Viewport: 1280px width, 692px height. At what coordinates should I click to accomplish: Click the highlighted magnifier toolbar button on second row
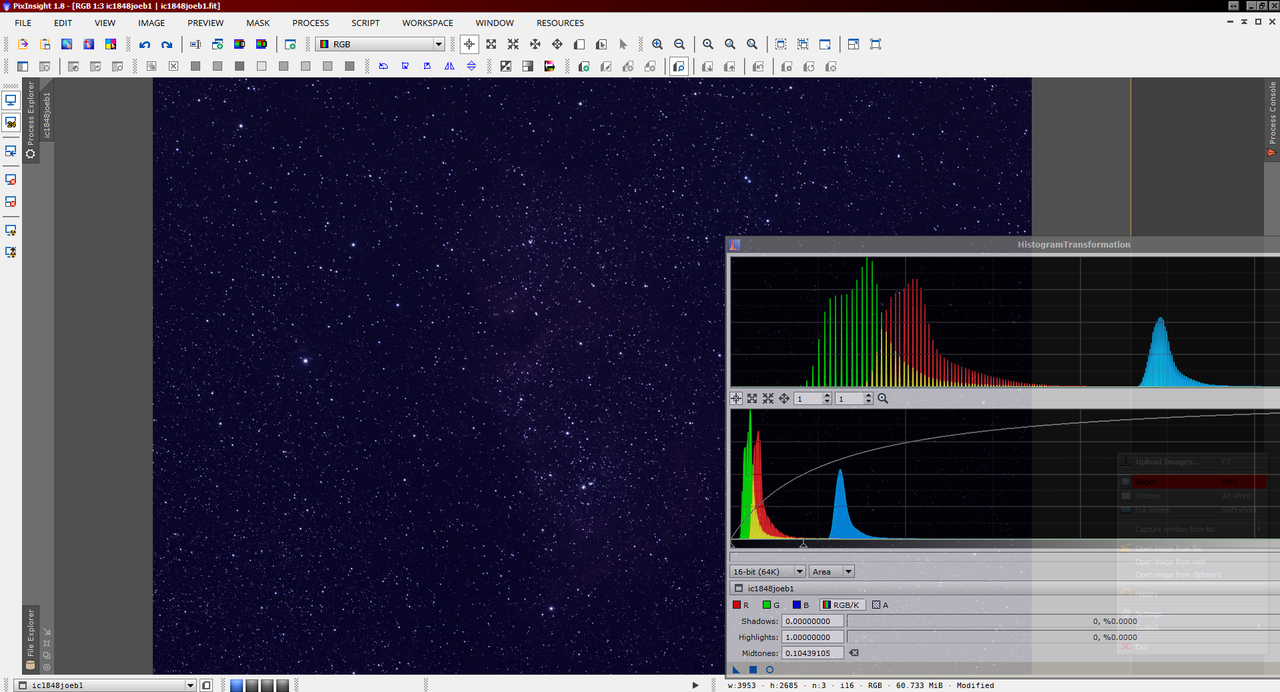[679, 66]
